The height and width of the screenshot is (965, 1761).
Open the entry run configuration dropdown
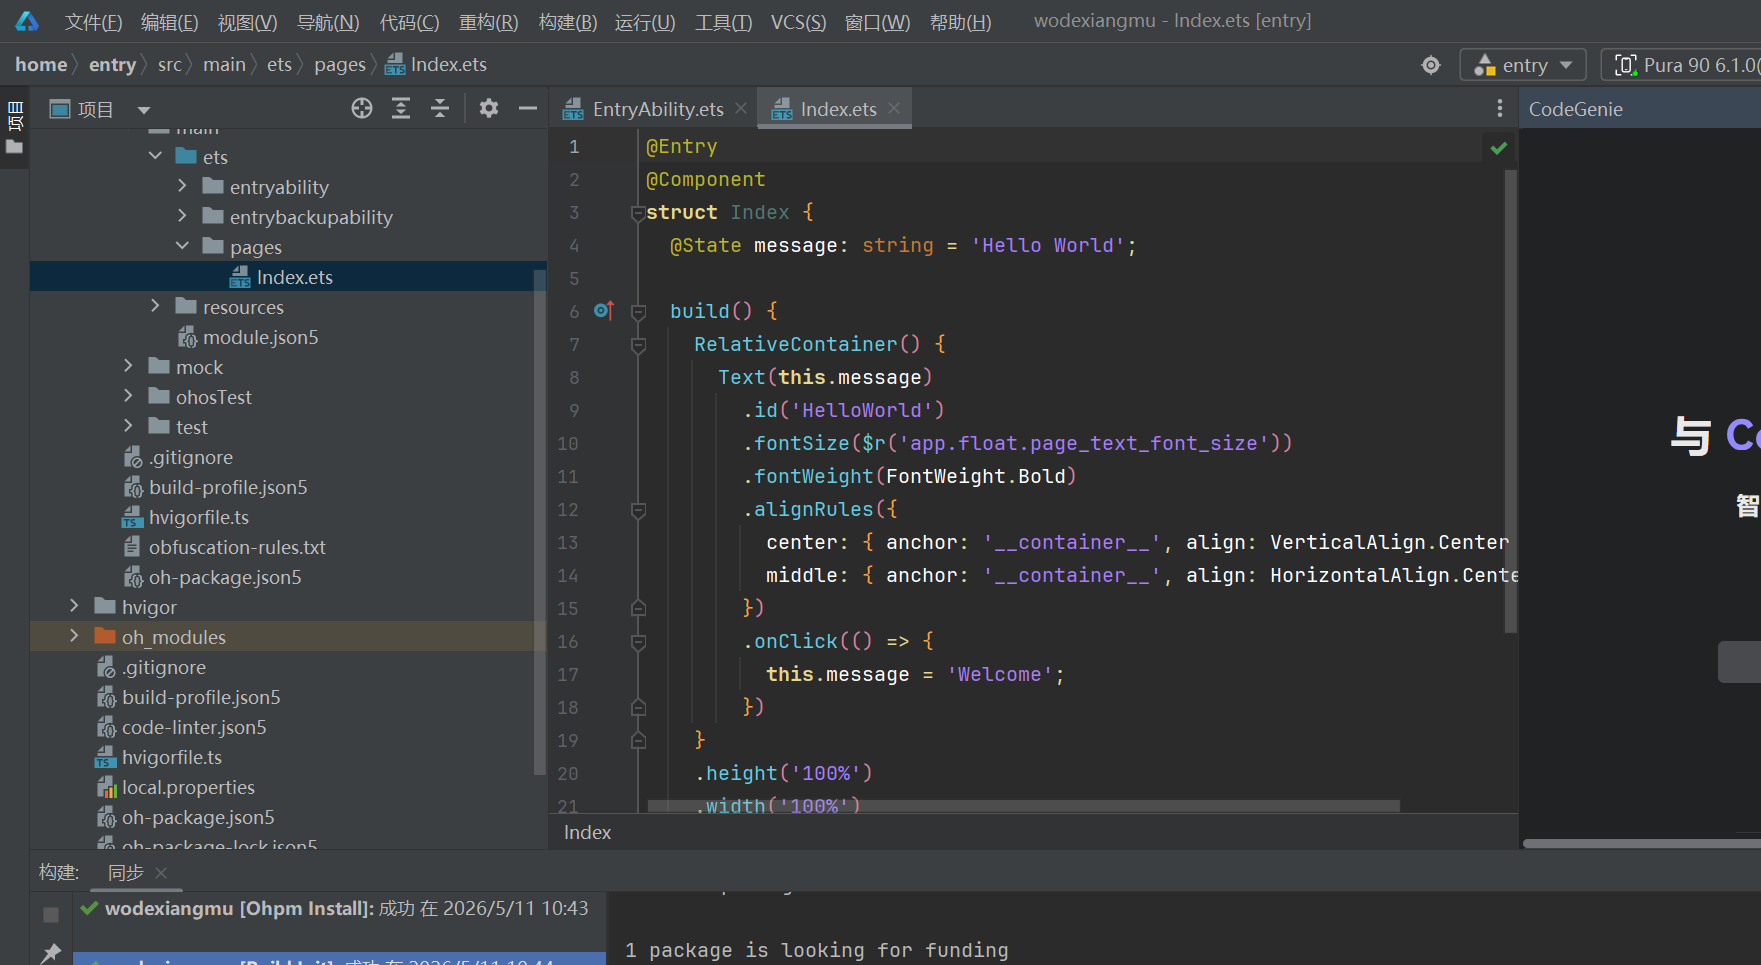click(x=1523, y=65)
